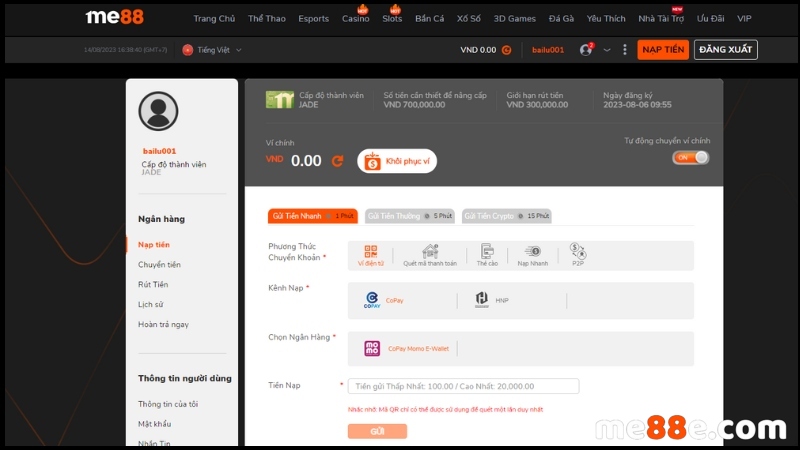
Task: Choose CoPay Momo E-Wallet bank
Action: coord(406,349)
